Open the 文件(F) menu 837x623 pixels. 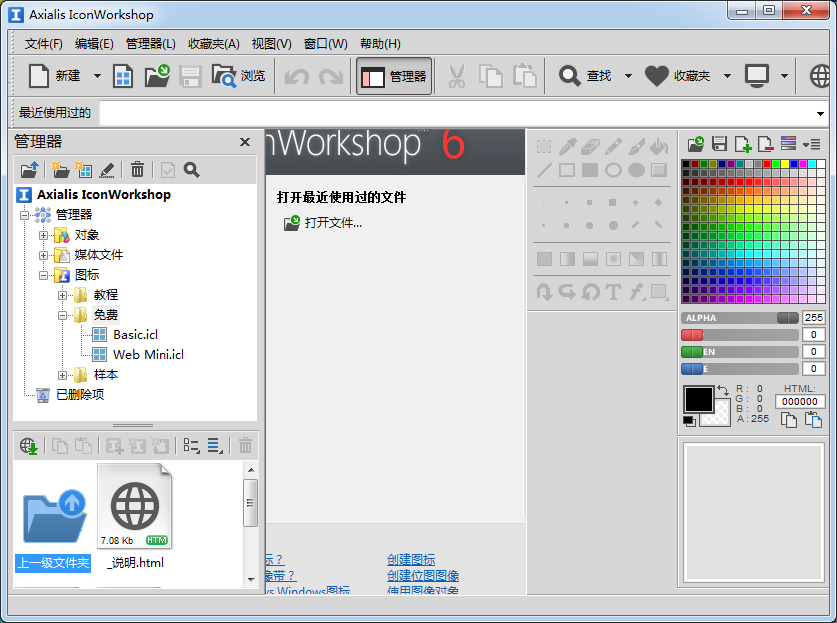tap(43, 44)
